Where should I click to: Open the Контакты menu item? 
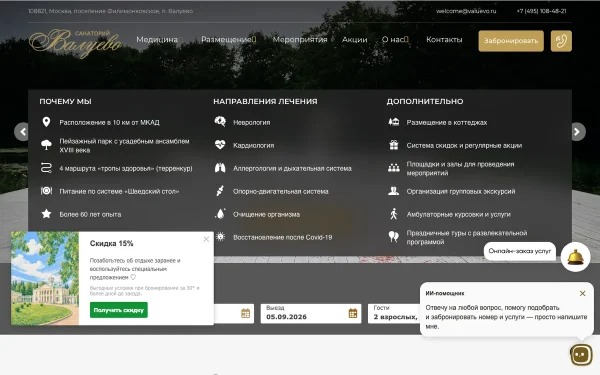pos(444,39)
